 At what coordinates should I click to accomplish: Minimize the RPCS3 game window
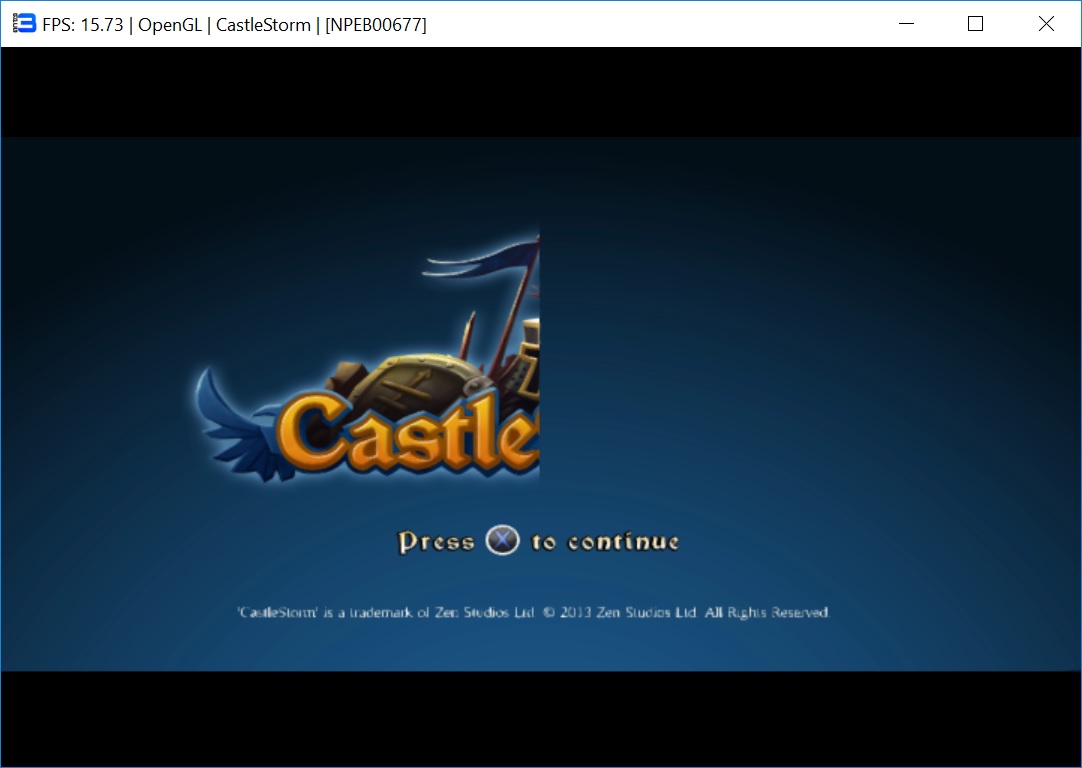[907, 24]
